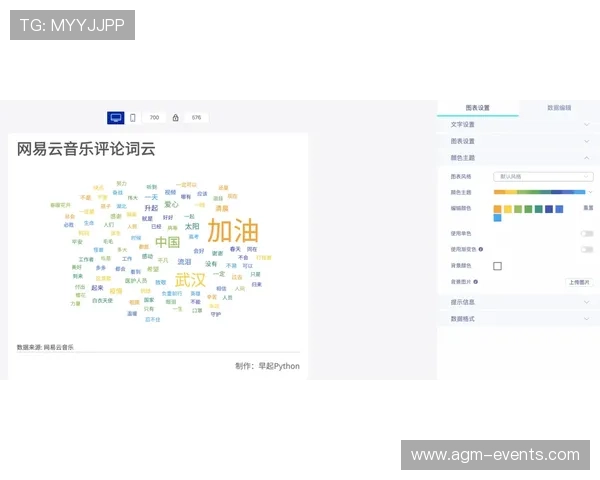This screenshot has height=480, width=600.
Task: Open the color theme gradient dropdown
Action: (x=543, y=192)
